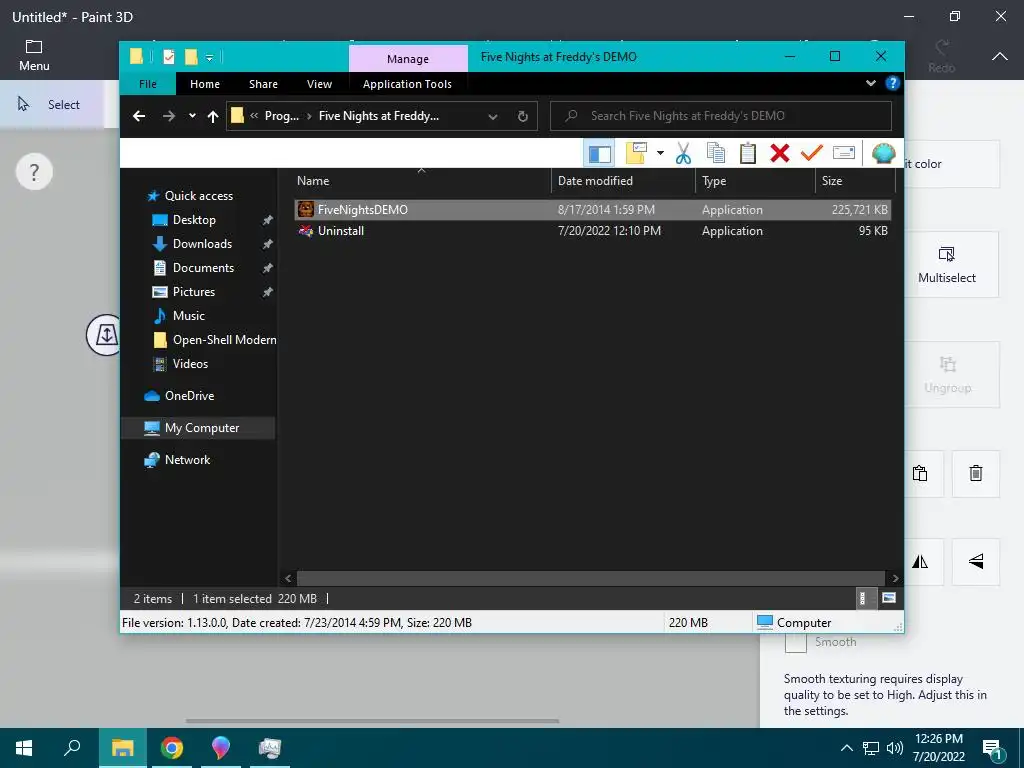The width and height of the screenshot is (1024, 768).
Task: Select the FiveNightsDEMO application file
Action: pyautogui.click(x=592, y=210)
